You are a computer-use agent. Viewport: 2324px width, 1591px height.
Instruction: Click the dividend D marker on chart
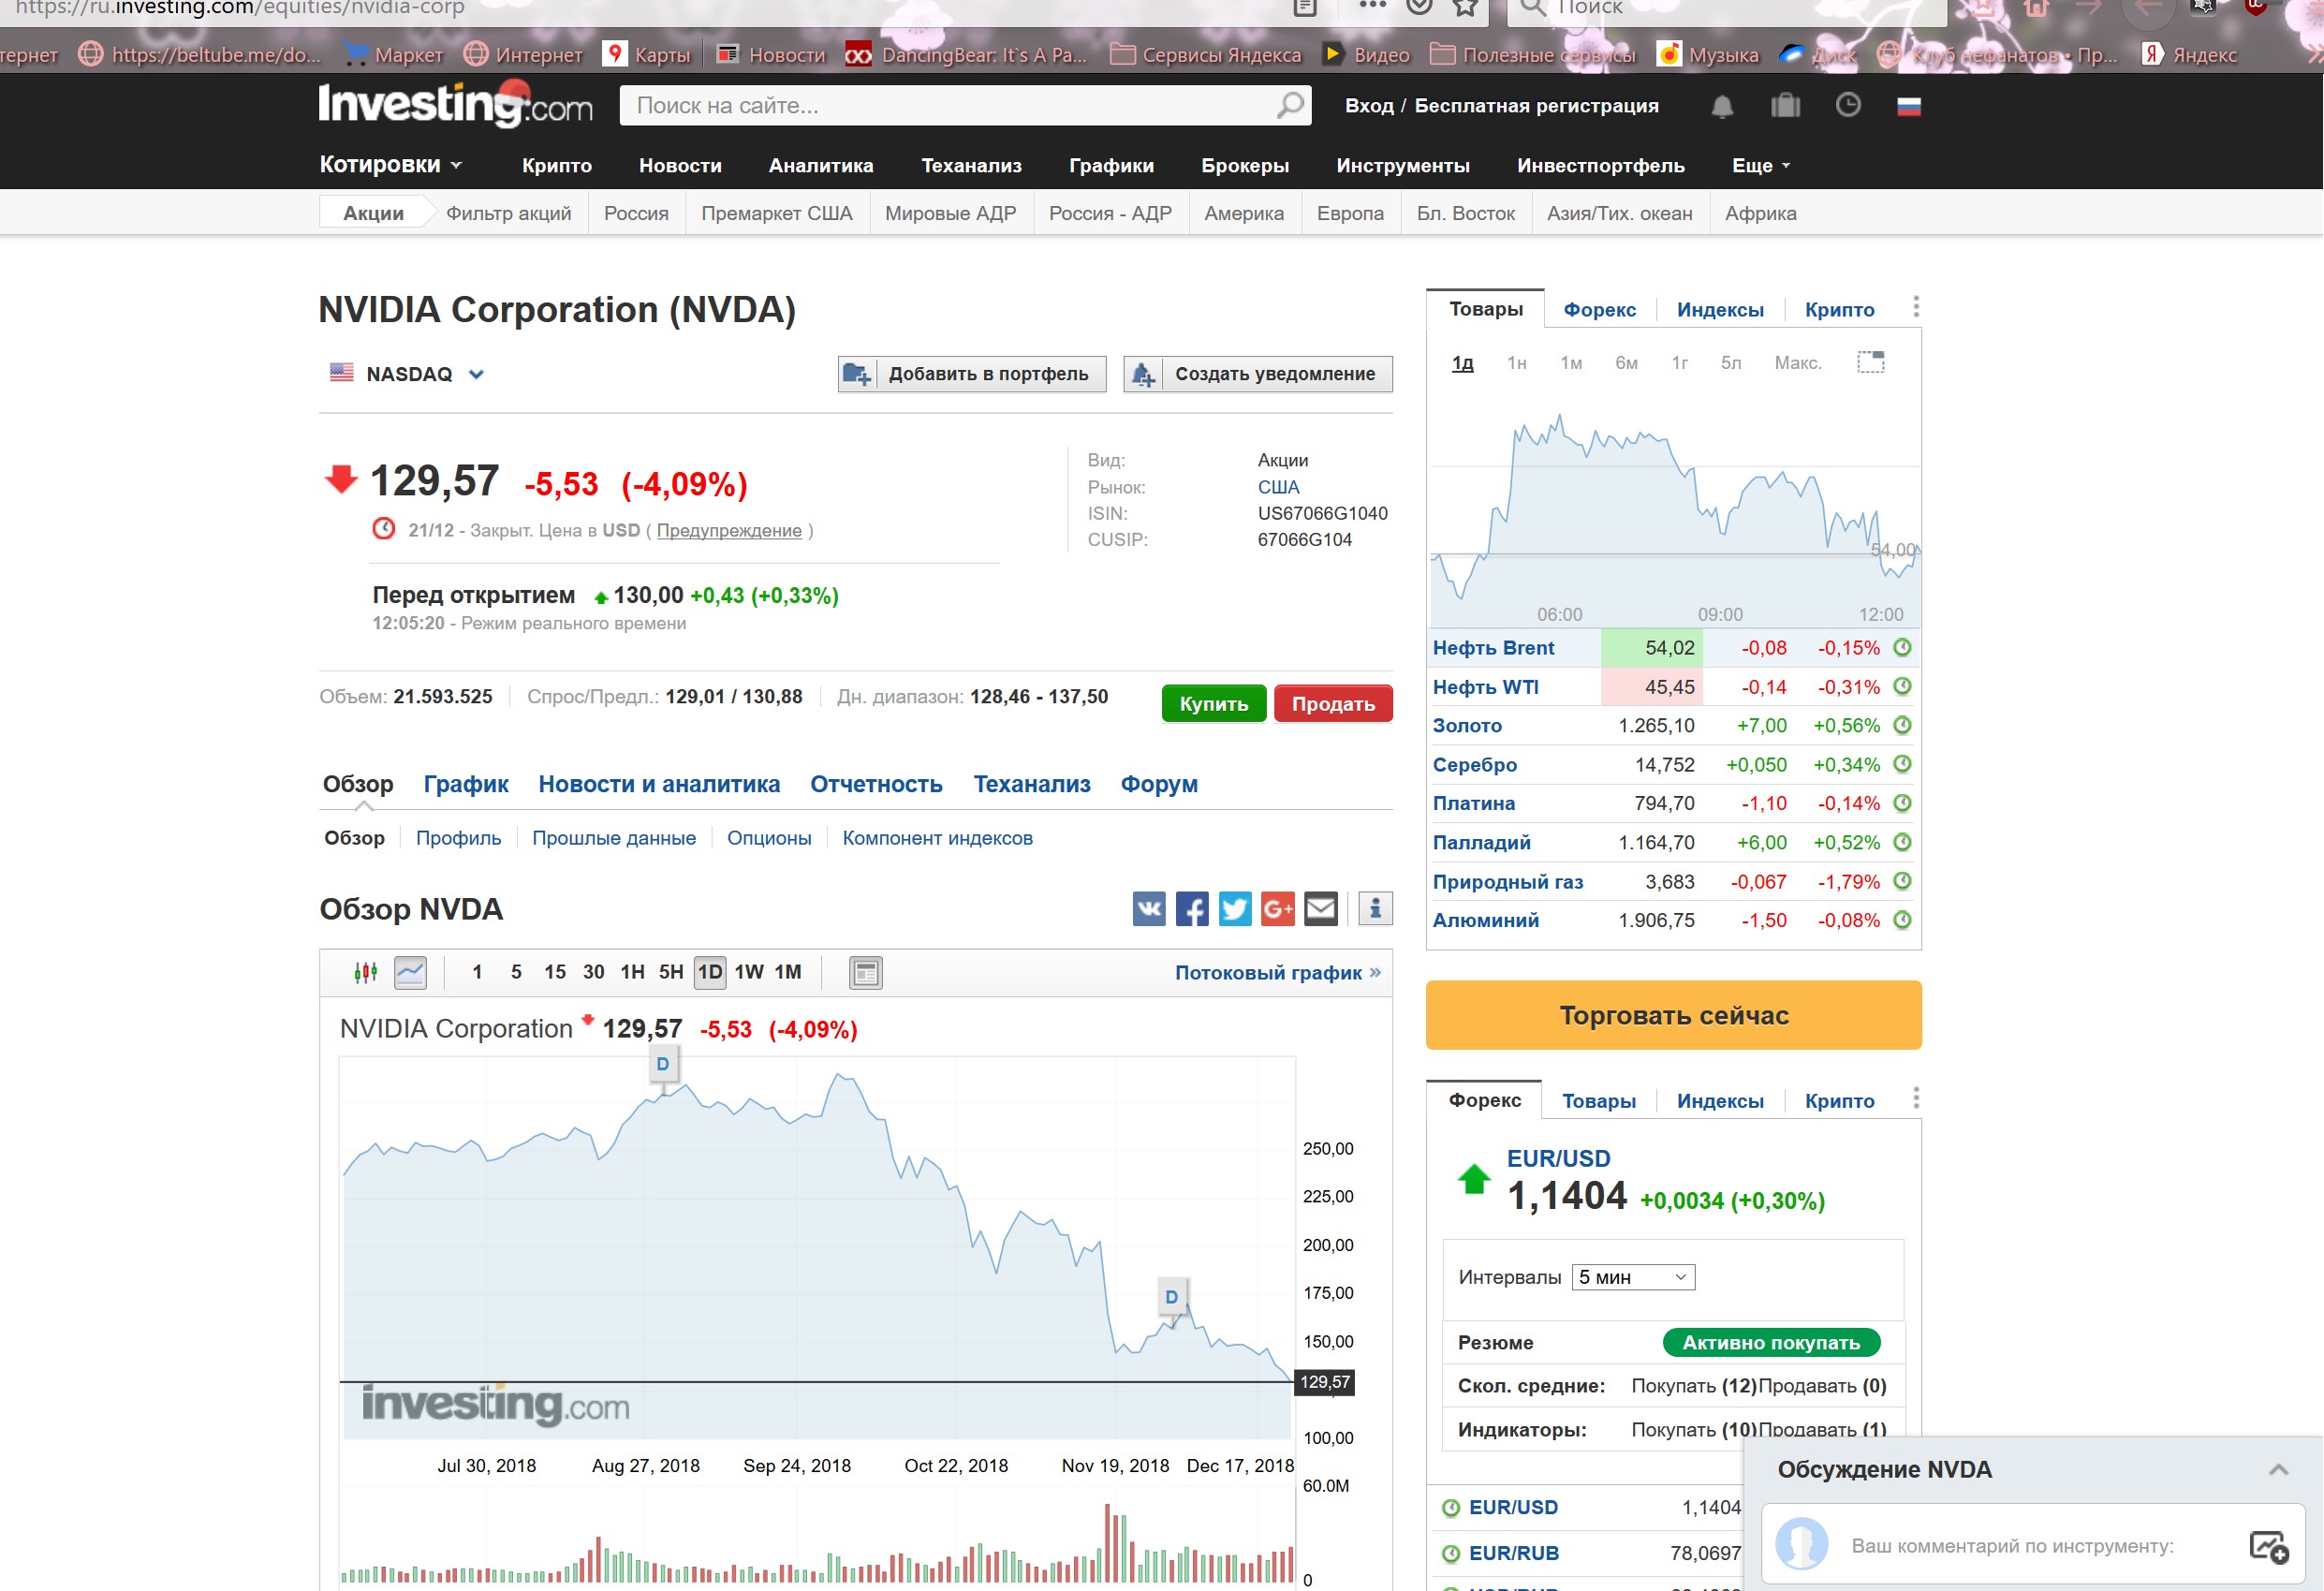[x=662, y=1064]
